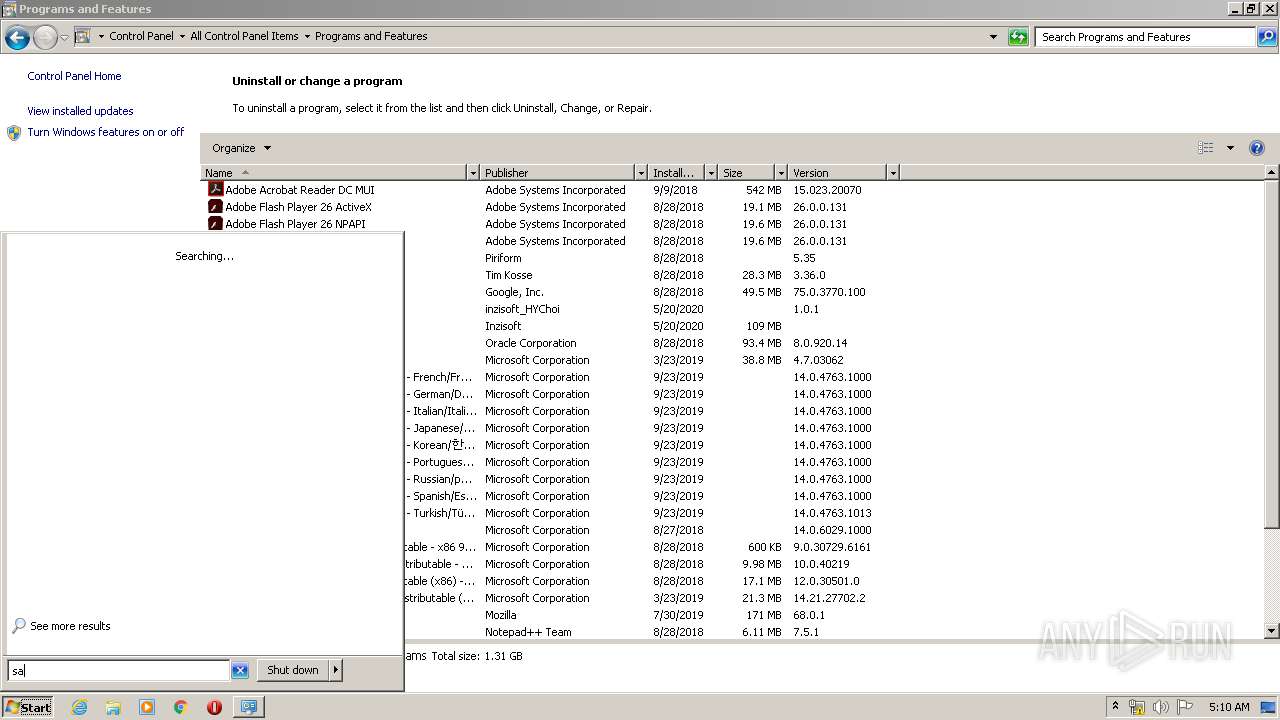The width and height of the screenshot is (1280, 720).
Task: Open recent pages dropdown beside Forward
Action: [x=64, y=37]
